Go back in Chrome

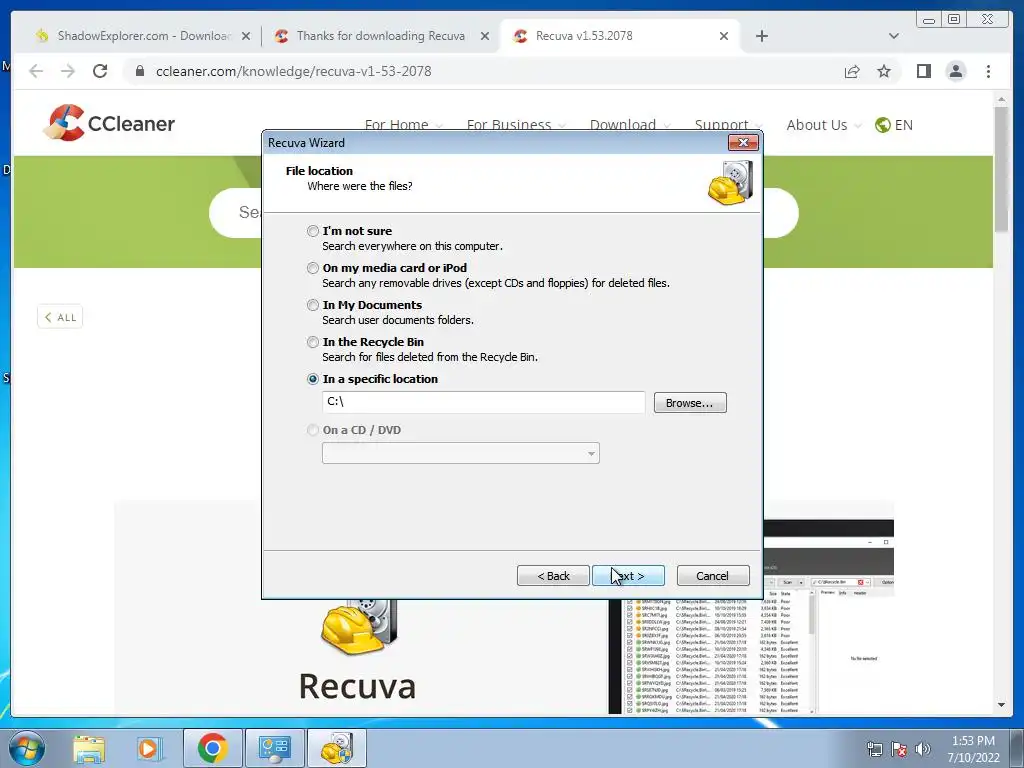[x=36, y=71]
